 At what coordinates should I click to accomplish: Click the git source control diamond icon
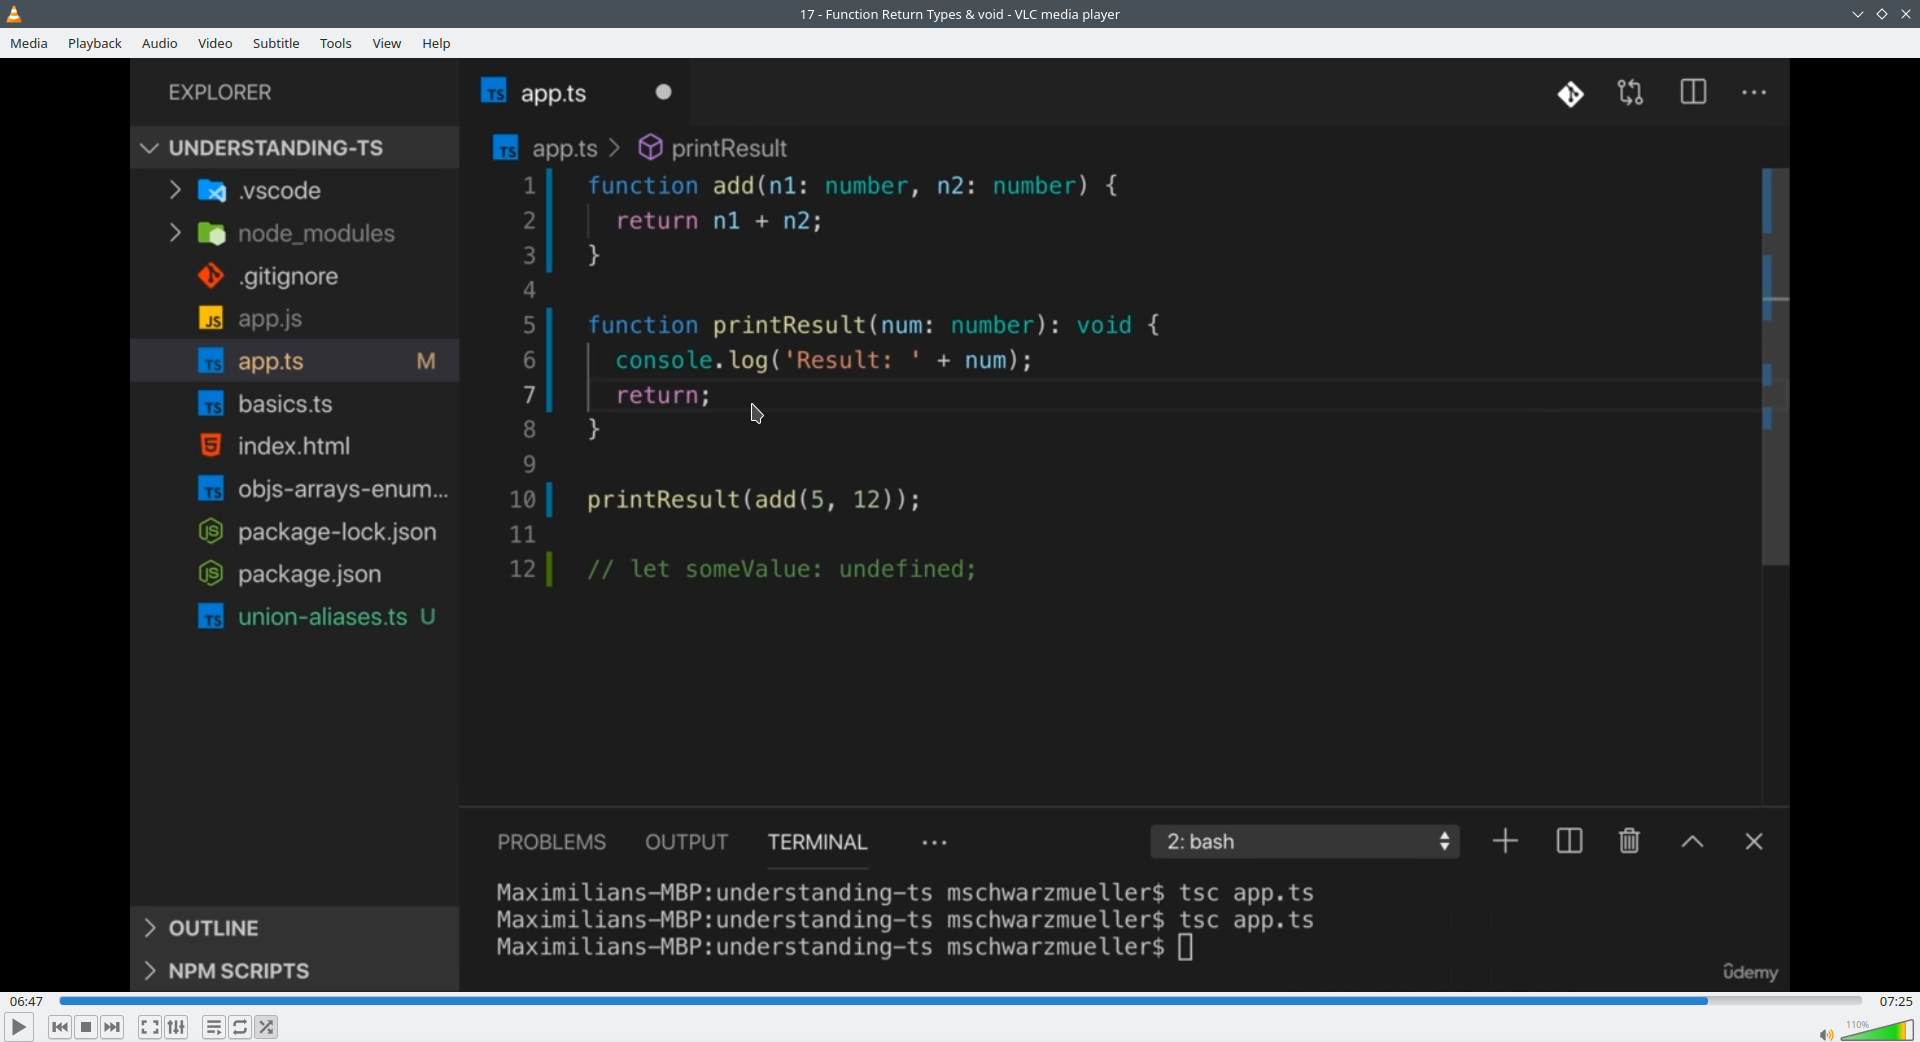click(1571, 94)
